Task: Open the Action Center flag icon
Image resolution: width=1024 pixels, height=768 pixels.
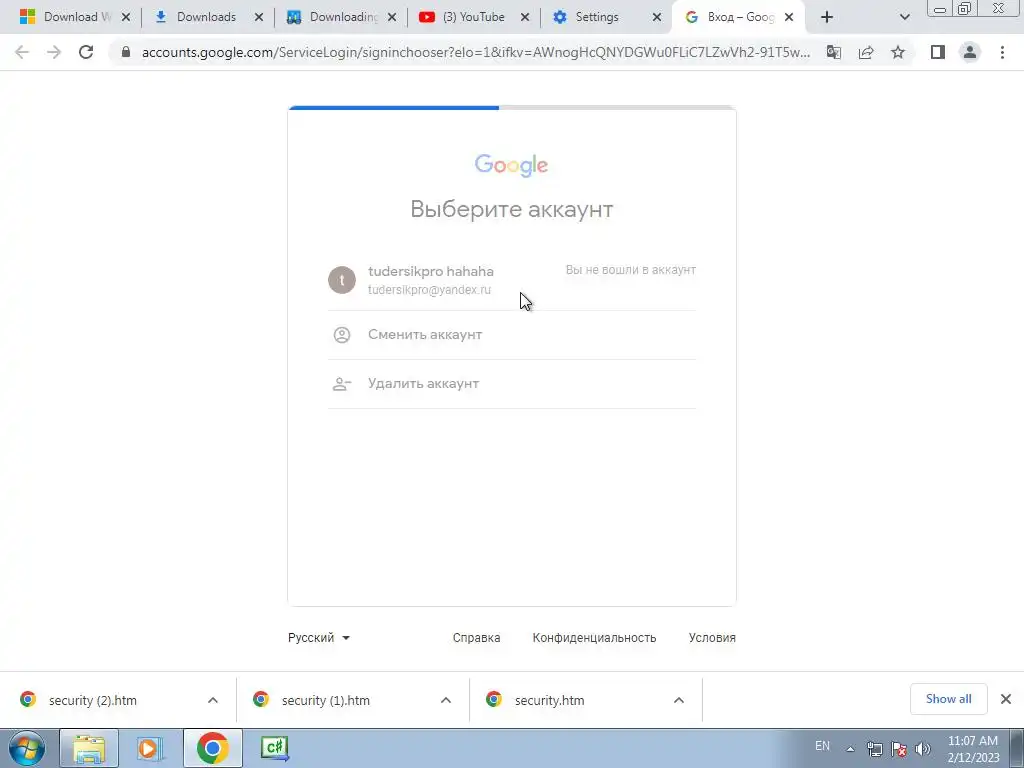Action: pyautogui.click(x=899, y=749)
